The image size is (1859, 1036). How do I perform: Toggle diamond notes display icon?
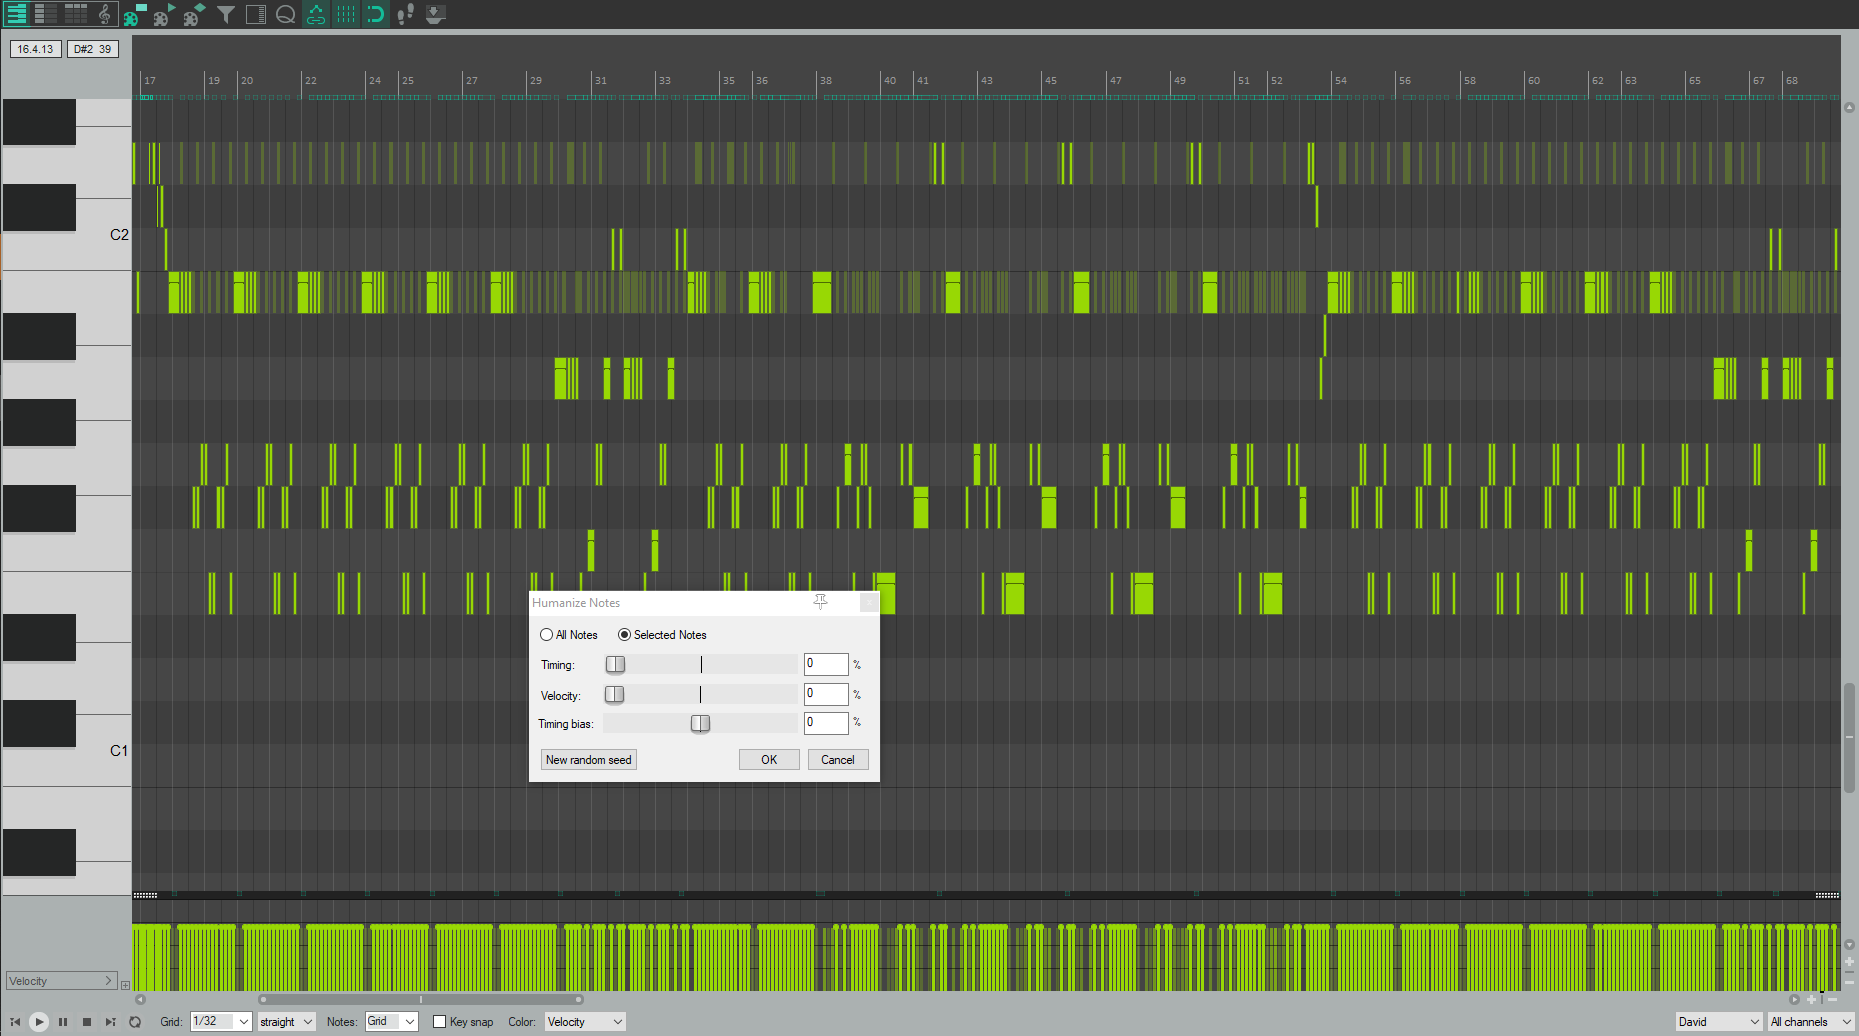click(195, 14)
